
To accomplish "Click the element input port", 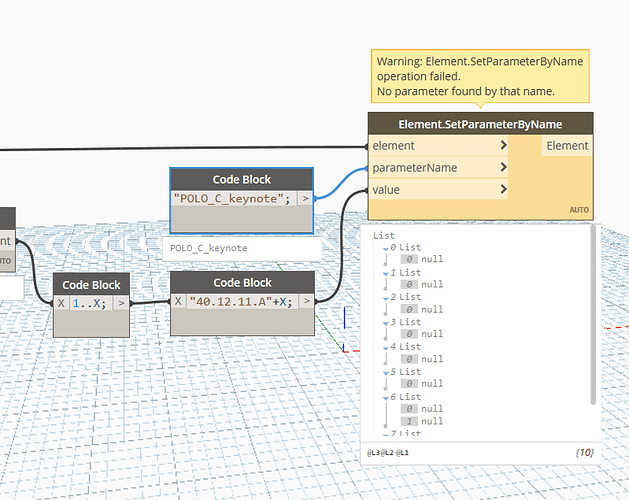I will (x=438, y=146).
